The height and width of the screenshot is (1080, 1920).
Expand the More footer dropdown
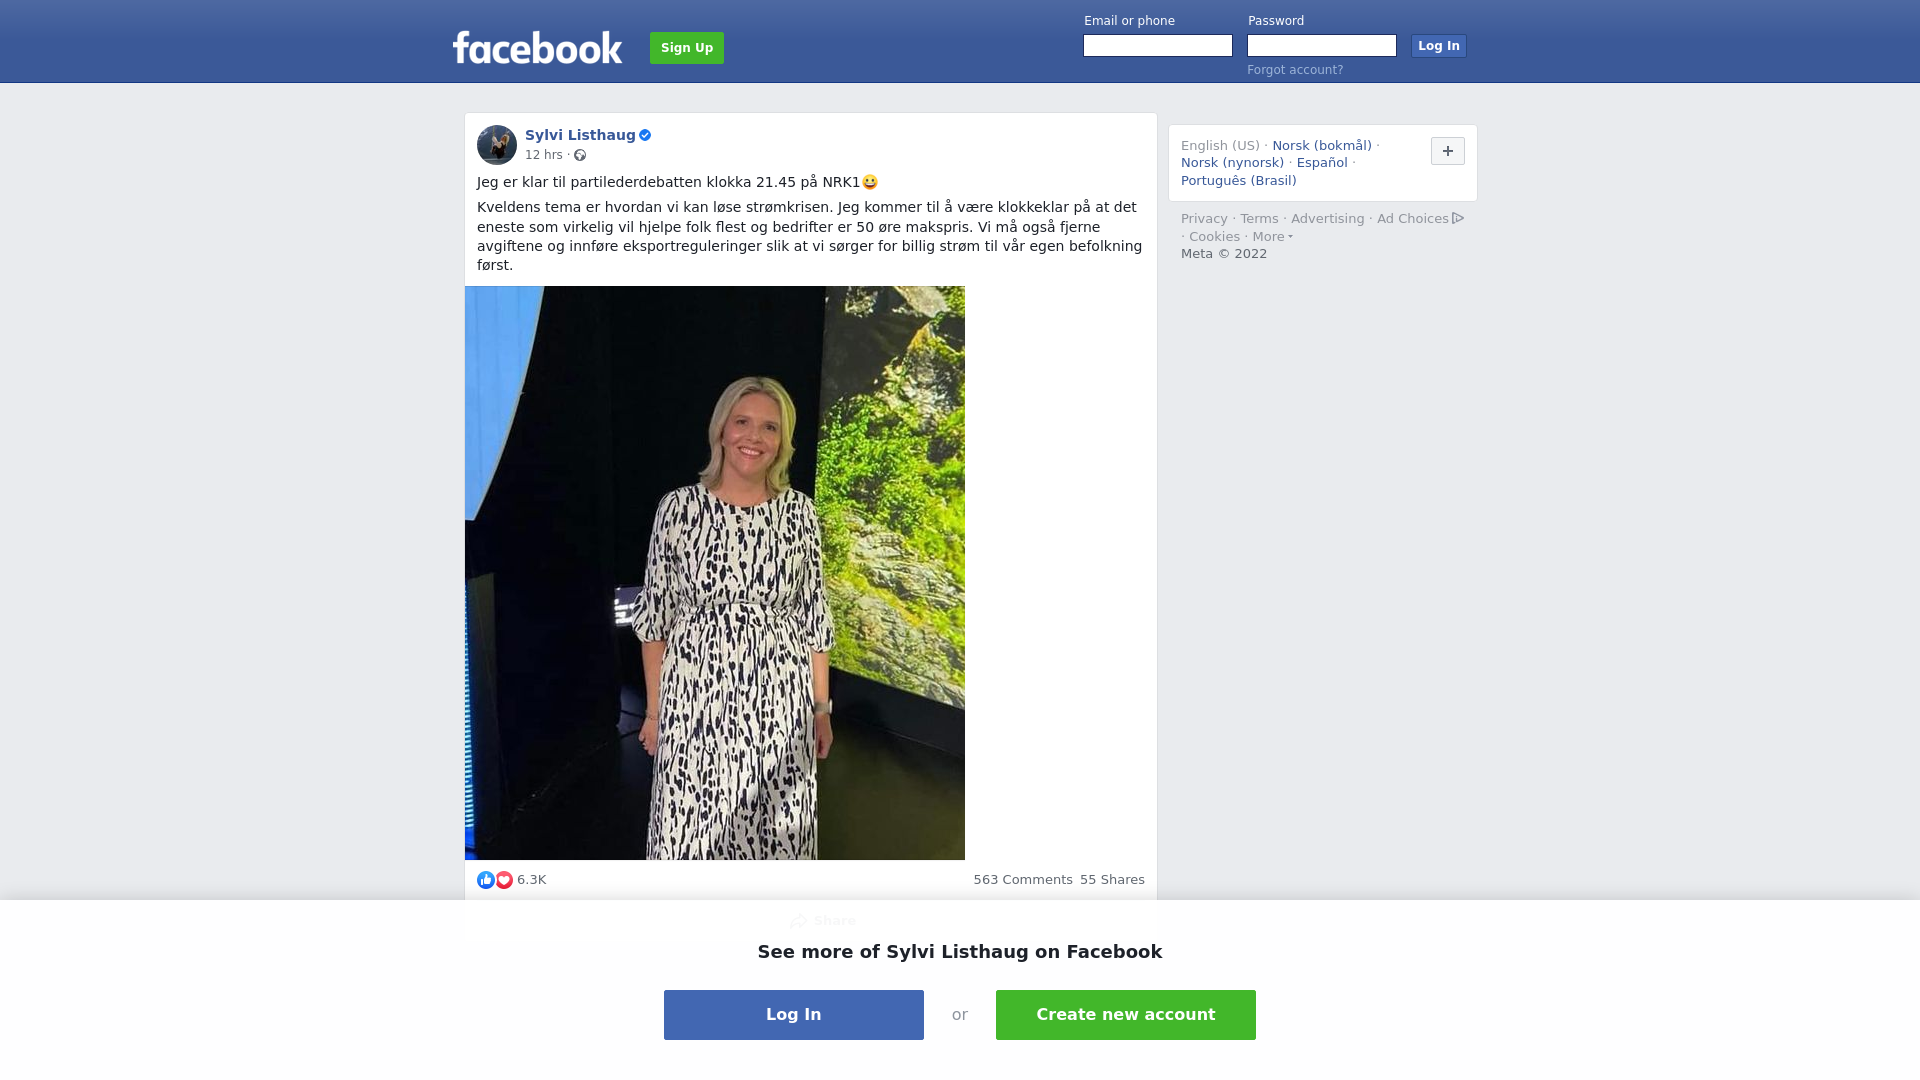tap(1273, 237)
